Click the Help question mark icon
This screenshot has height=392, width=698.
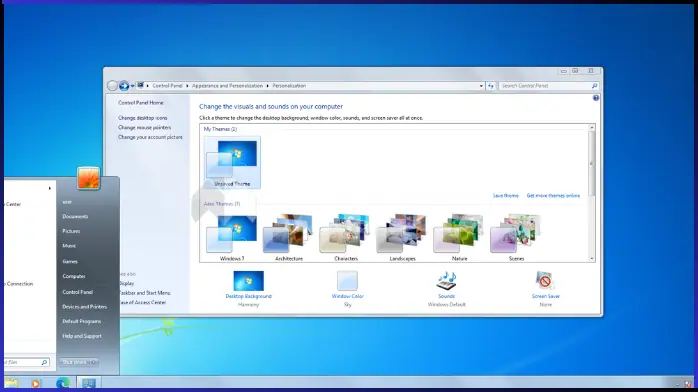coord(596,98)
